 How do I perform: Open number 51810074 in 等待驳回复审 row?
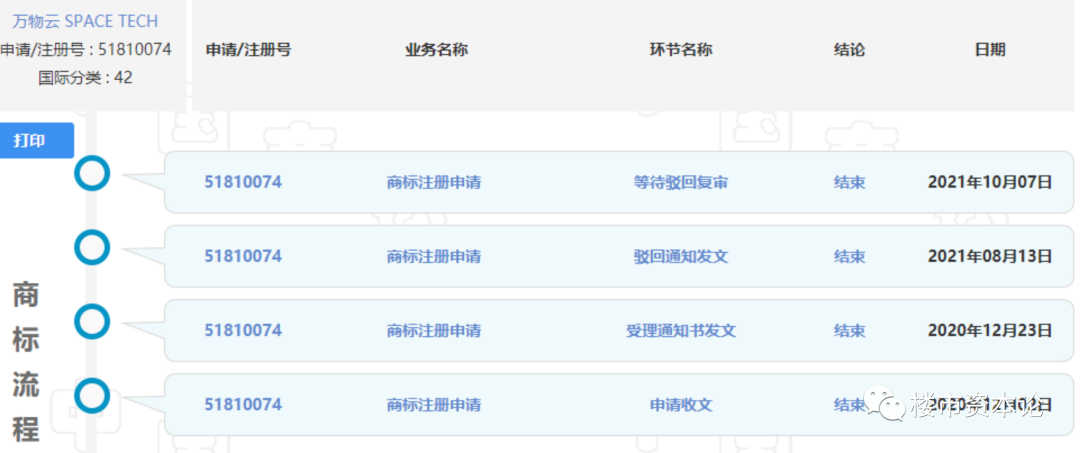[x=243, y=182]
